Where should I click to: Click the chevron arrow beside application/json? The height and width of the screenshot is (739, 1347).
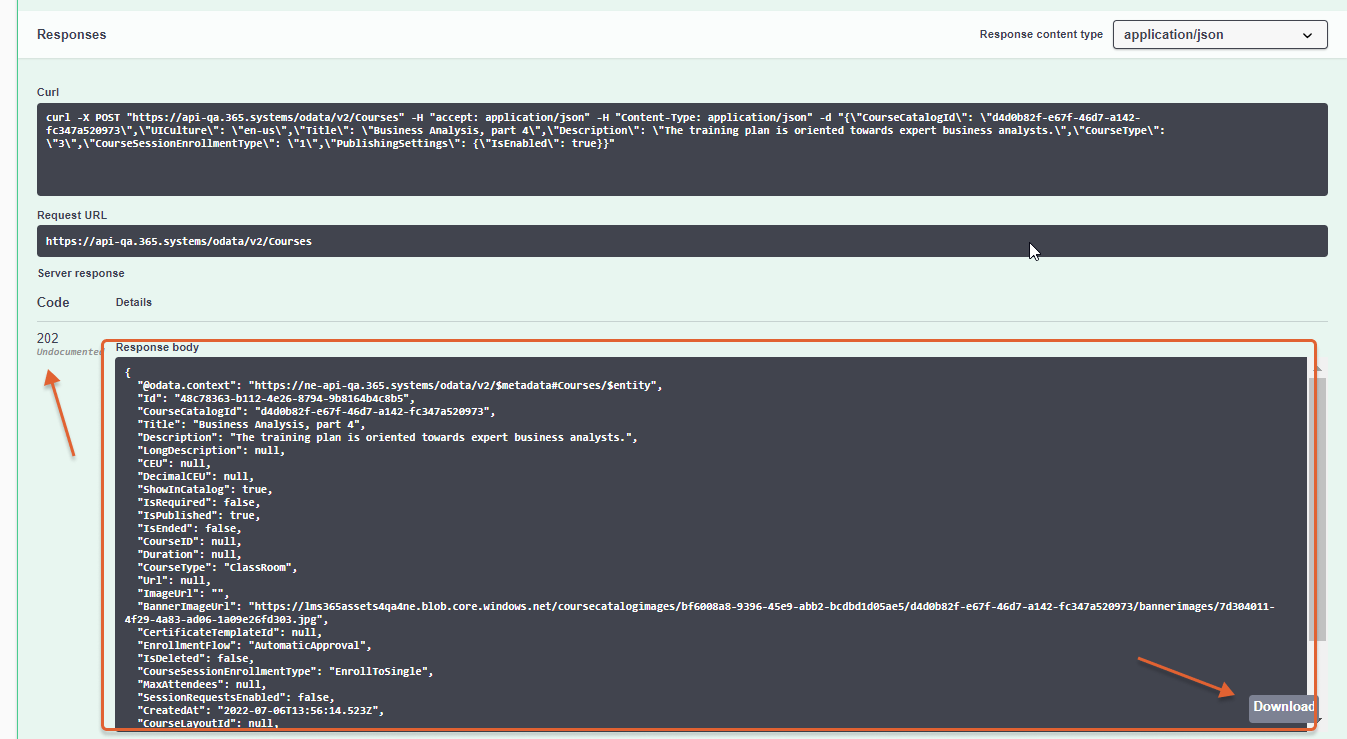click(x=1307, y=35)
